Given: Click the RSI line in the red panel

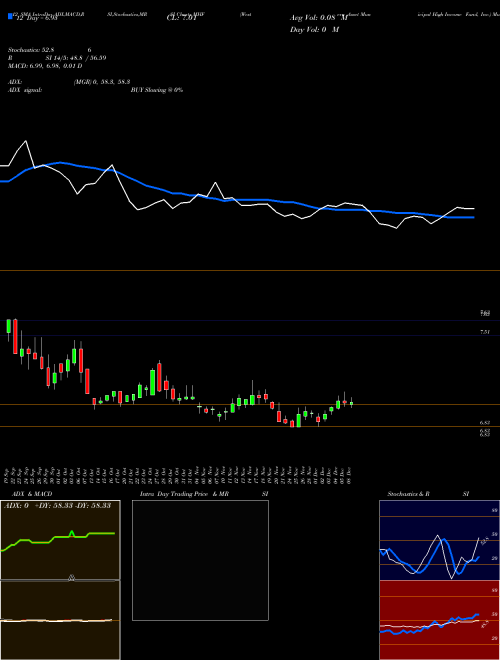Looking at the screenshot, I should 429,625.
